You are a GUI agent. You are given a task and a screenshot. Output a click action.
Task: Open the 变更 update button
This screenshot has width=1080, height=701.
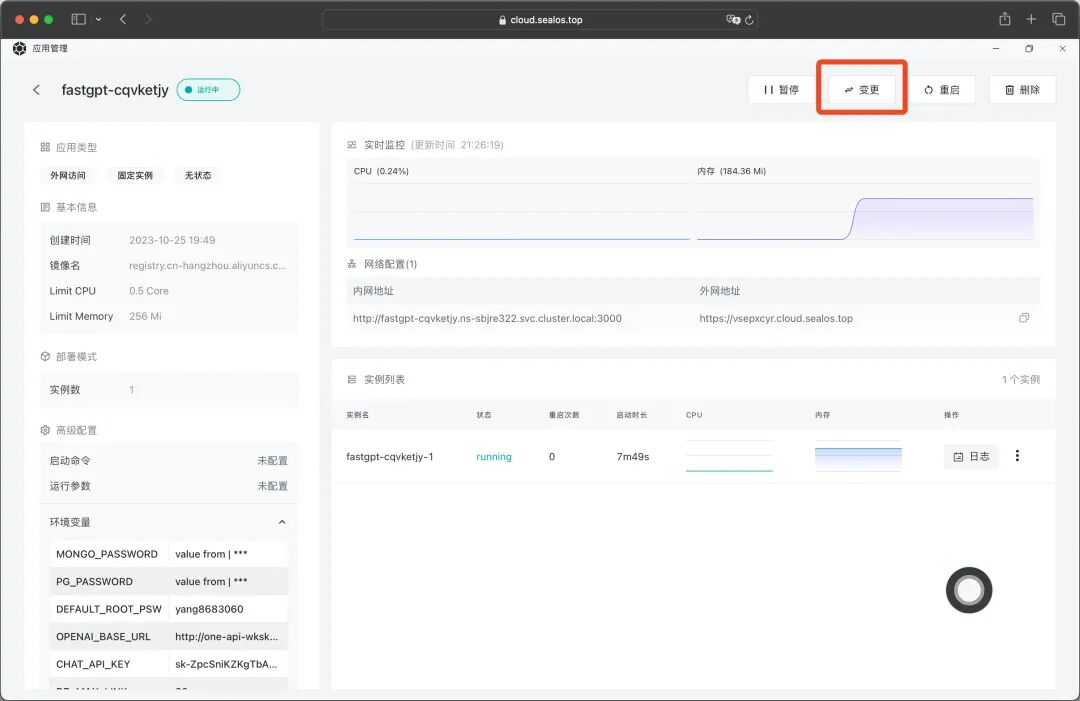point(862,90)
